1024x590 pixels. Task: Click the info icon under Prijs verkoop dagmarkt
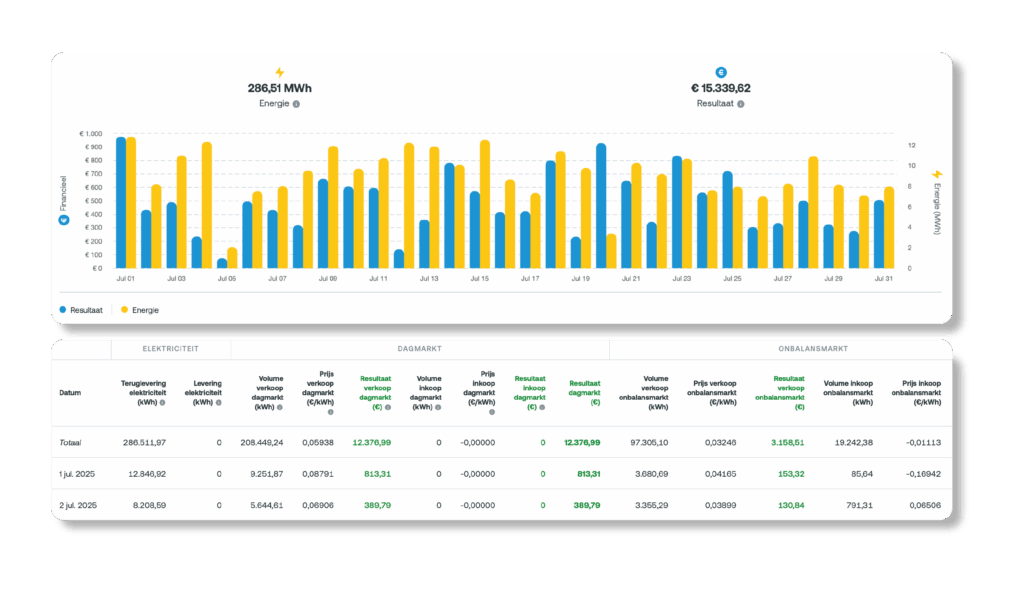click(330, 412)
